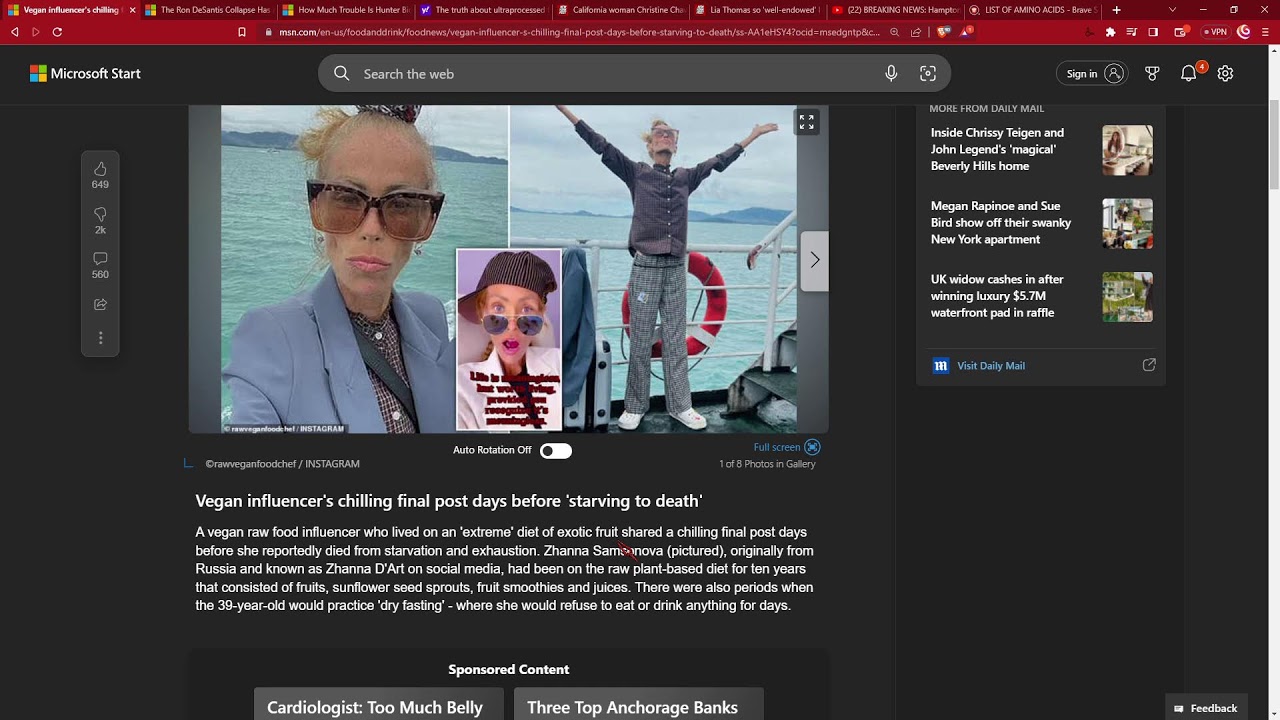Bookmark this page using the bookmark icon
The height and width of the screenshot is (720, 1280).
[242, 32]
